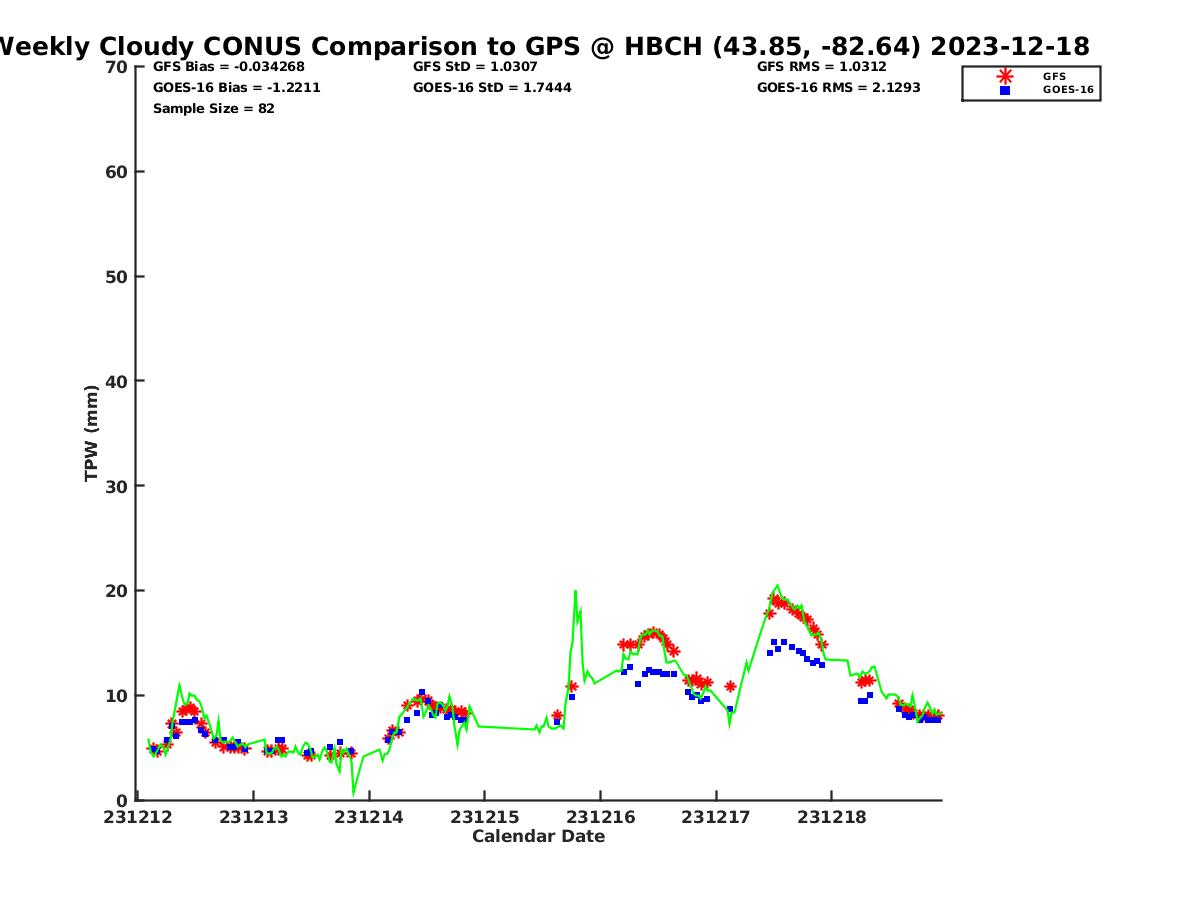Click the GOES-16 legend label
1200x900 pixels.
click(1068, 90)
